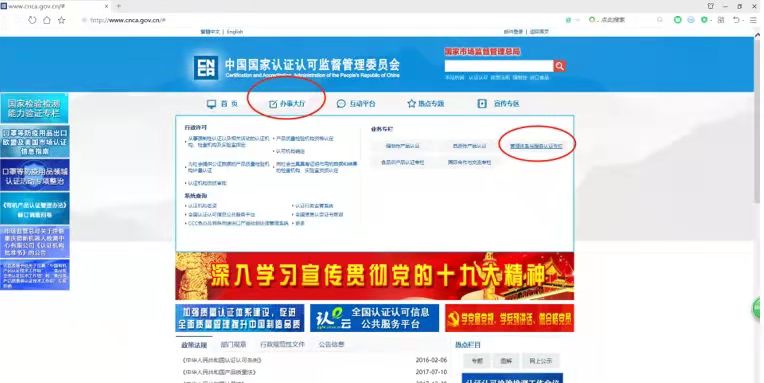This screenshot has width=764, height=383.
Task: Open the bottom blue sidebar banner with small text
Action: [x=35, y=275]
